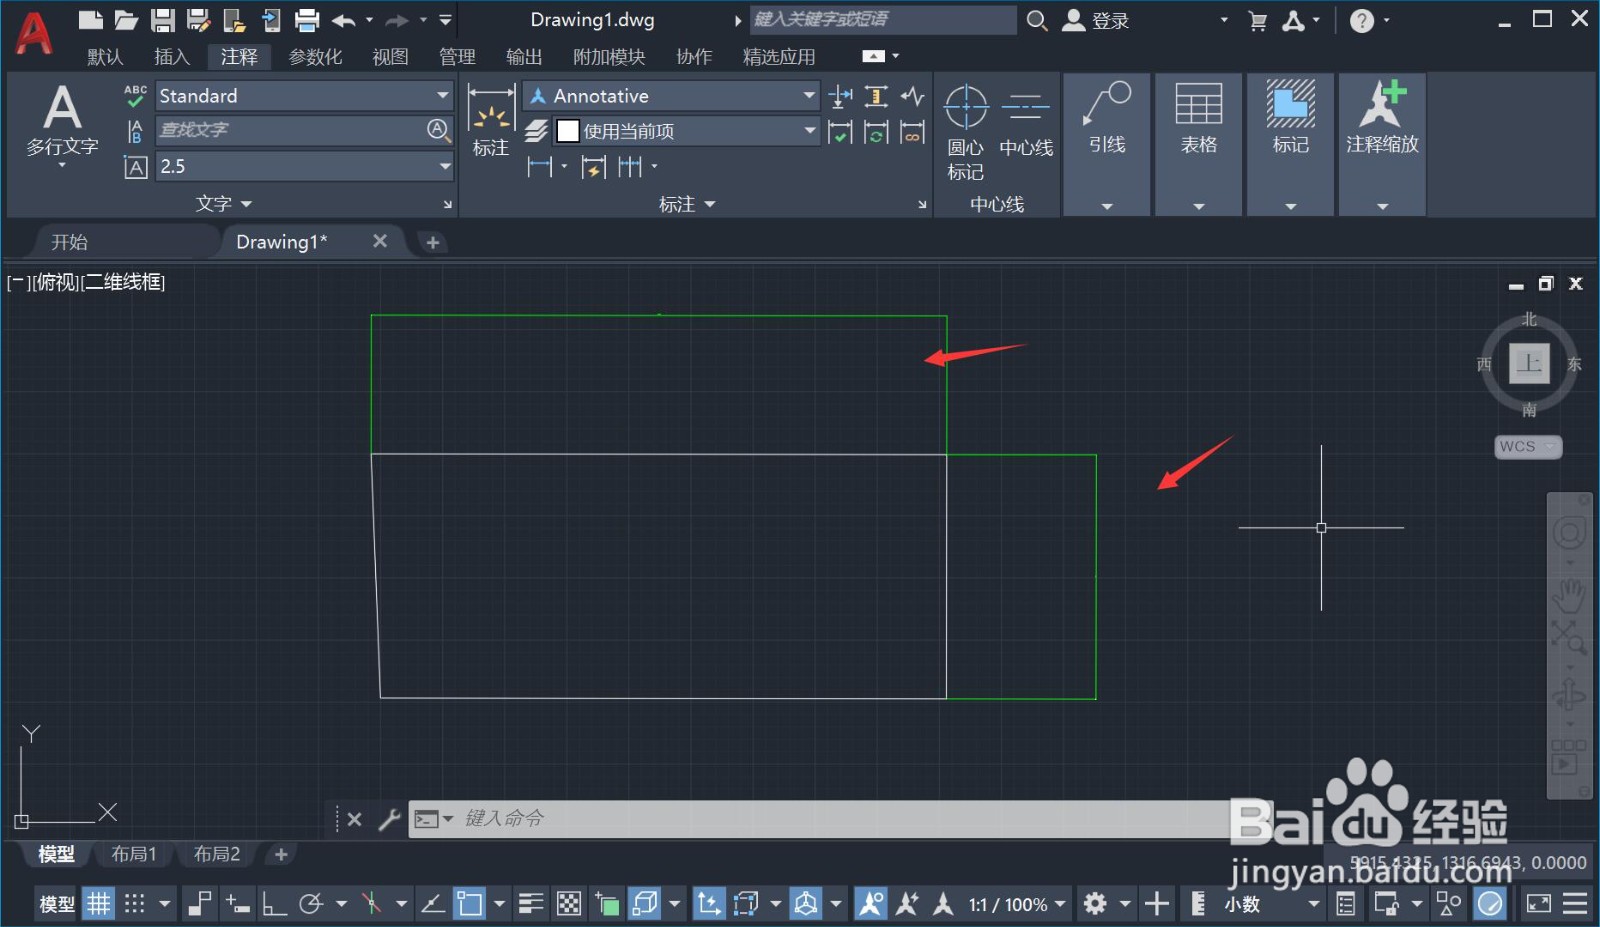Open customize wrench icon in command line

click(389, 819)
